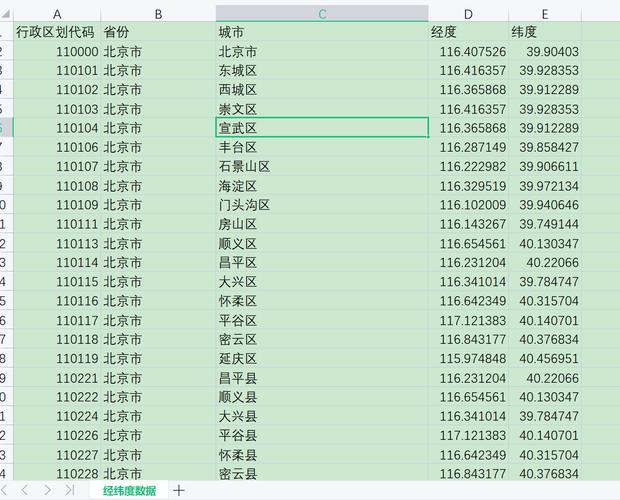Viewport: 620px width, 500px height.
Task: Select the 密云区 cell
Action: [322, 339]
